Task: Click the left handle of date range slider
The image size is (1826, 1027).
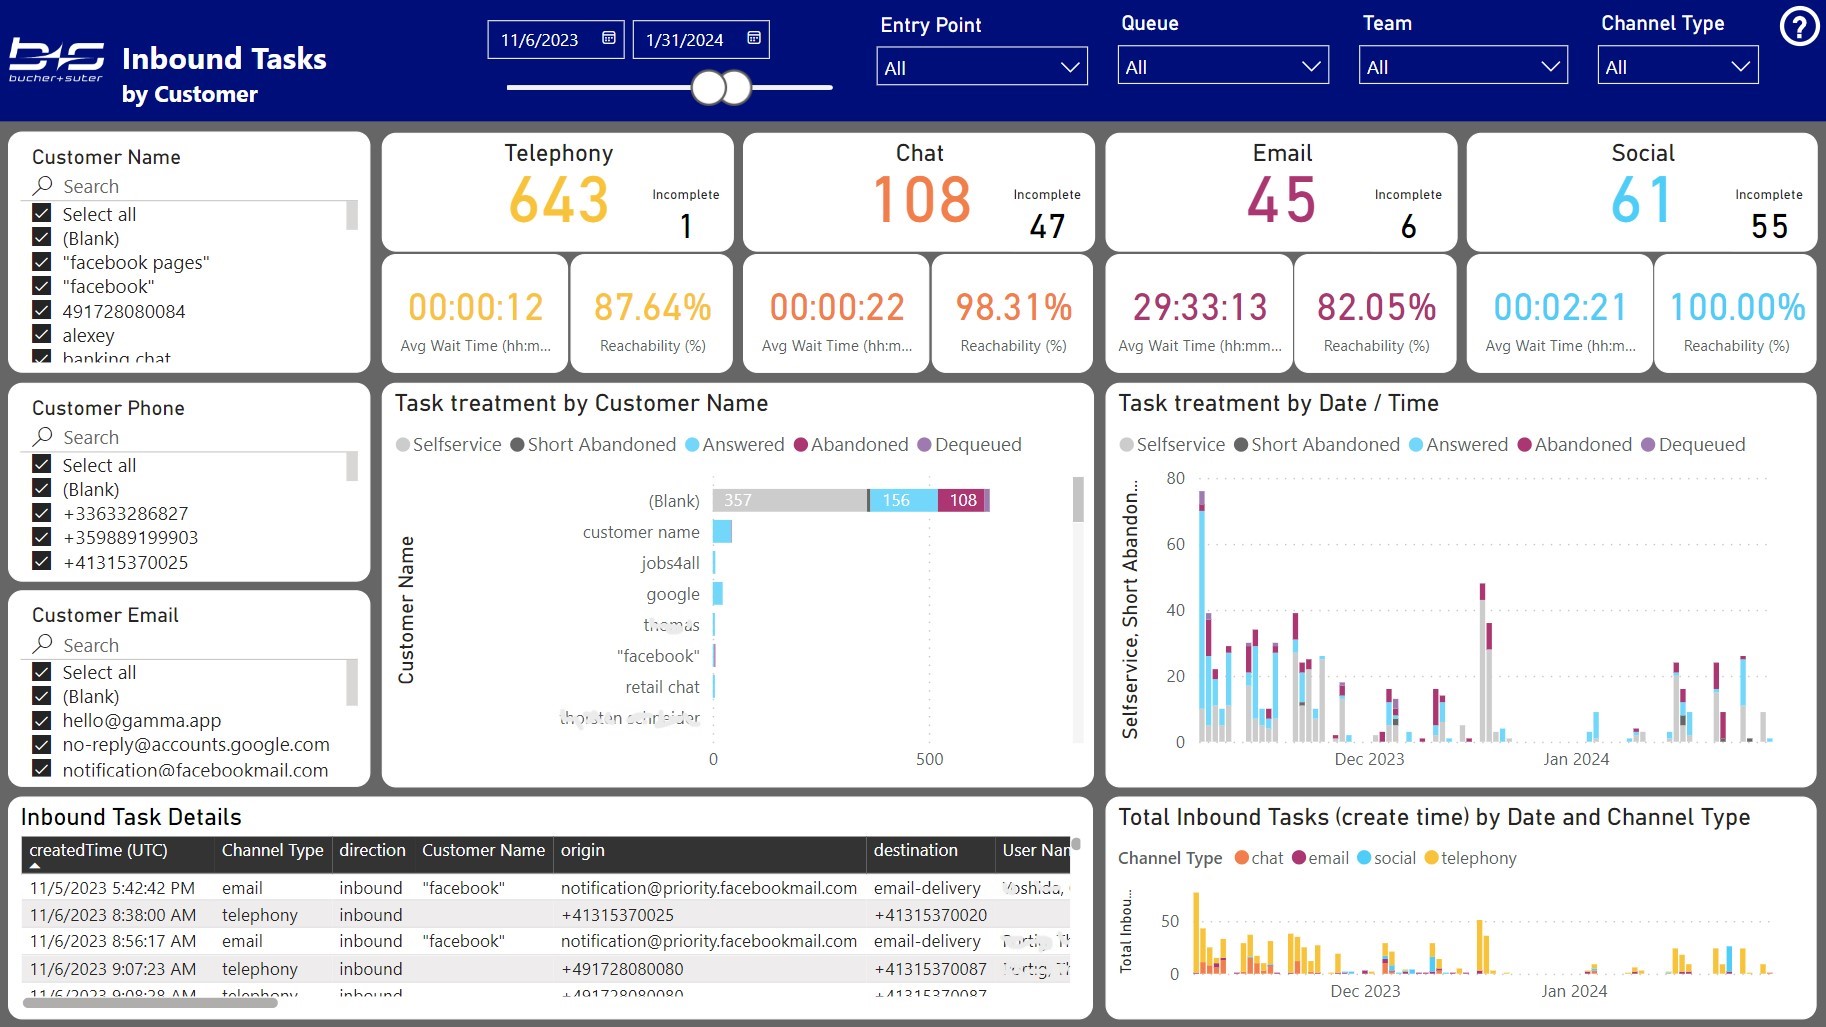Action: pos(708,88)
